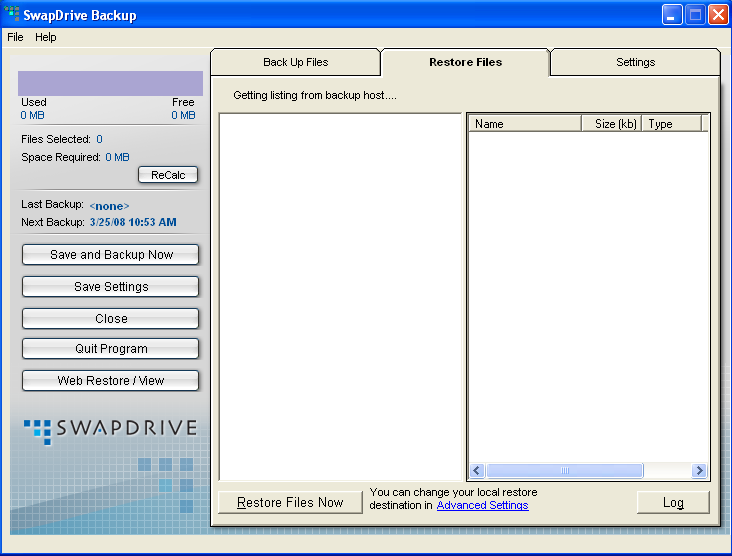
Task: Click the left scroll arrow in file list
Action: click(477, 470)
